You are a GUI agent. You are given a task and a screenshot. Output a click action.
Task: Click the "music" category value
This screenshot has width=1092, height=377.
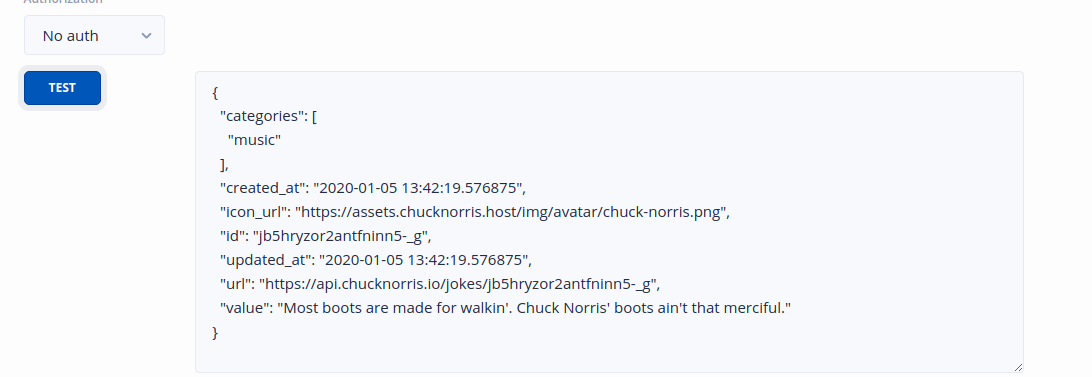point(254,140)
